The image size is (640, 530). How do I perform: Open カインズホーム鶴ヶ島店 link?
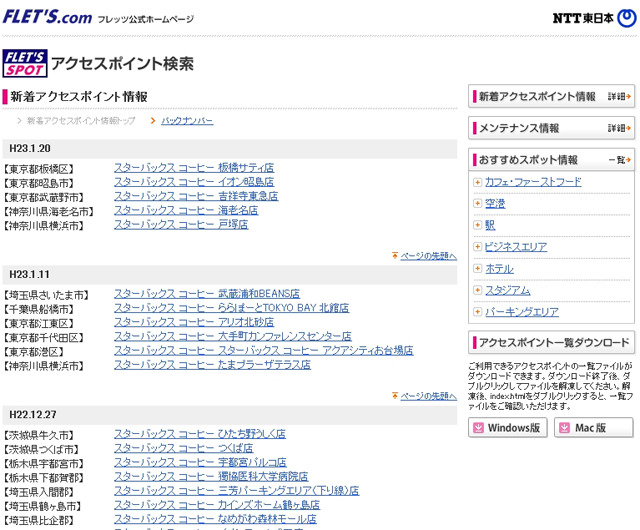click(217, 505)
